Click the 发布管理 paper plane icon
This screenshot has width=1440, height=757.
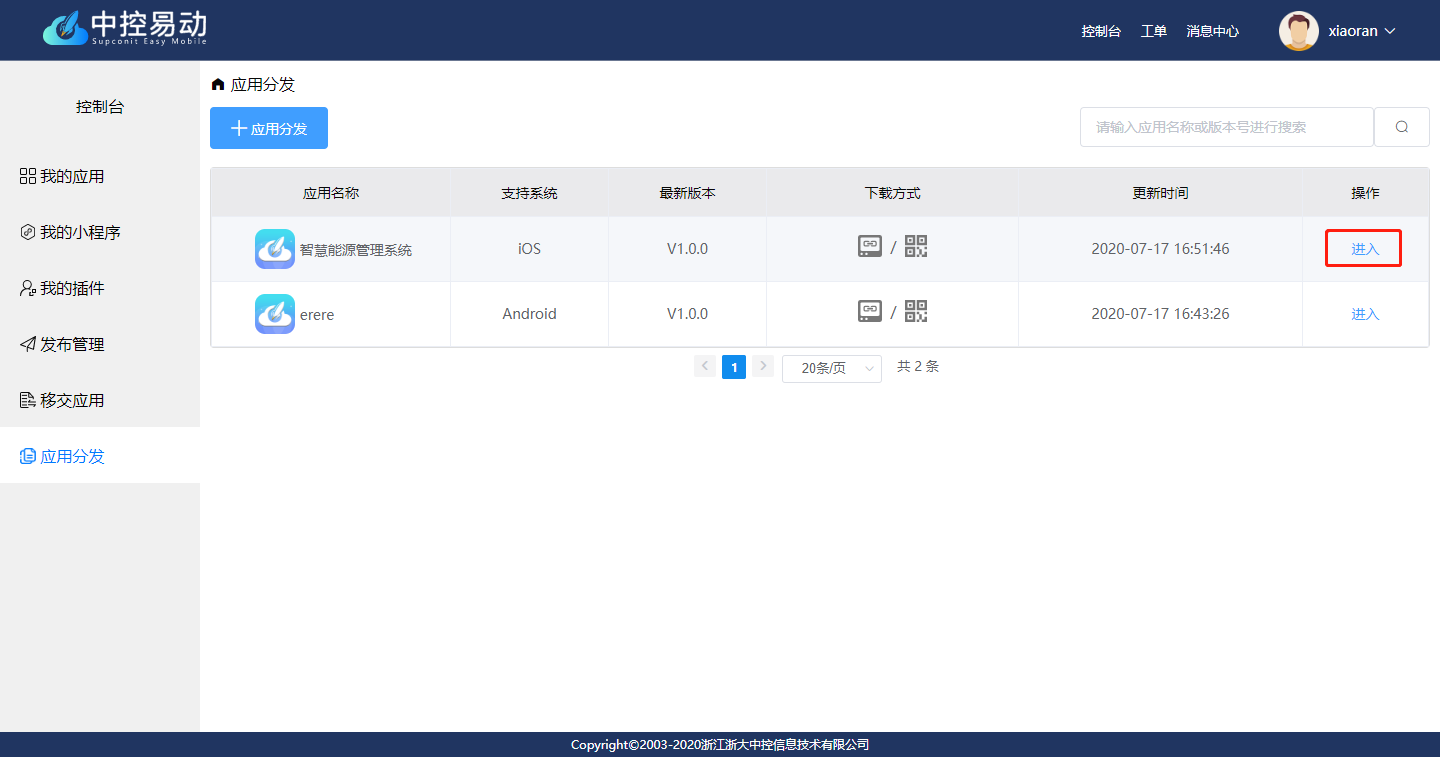click(28, 344)
